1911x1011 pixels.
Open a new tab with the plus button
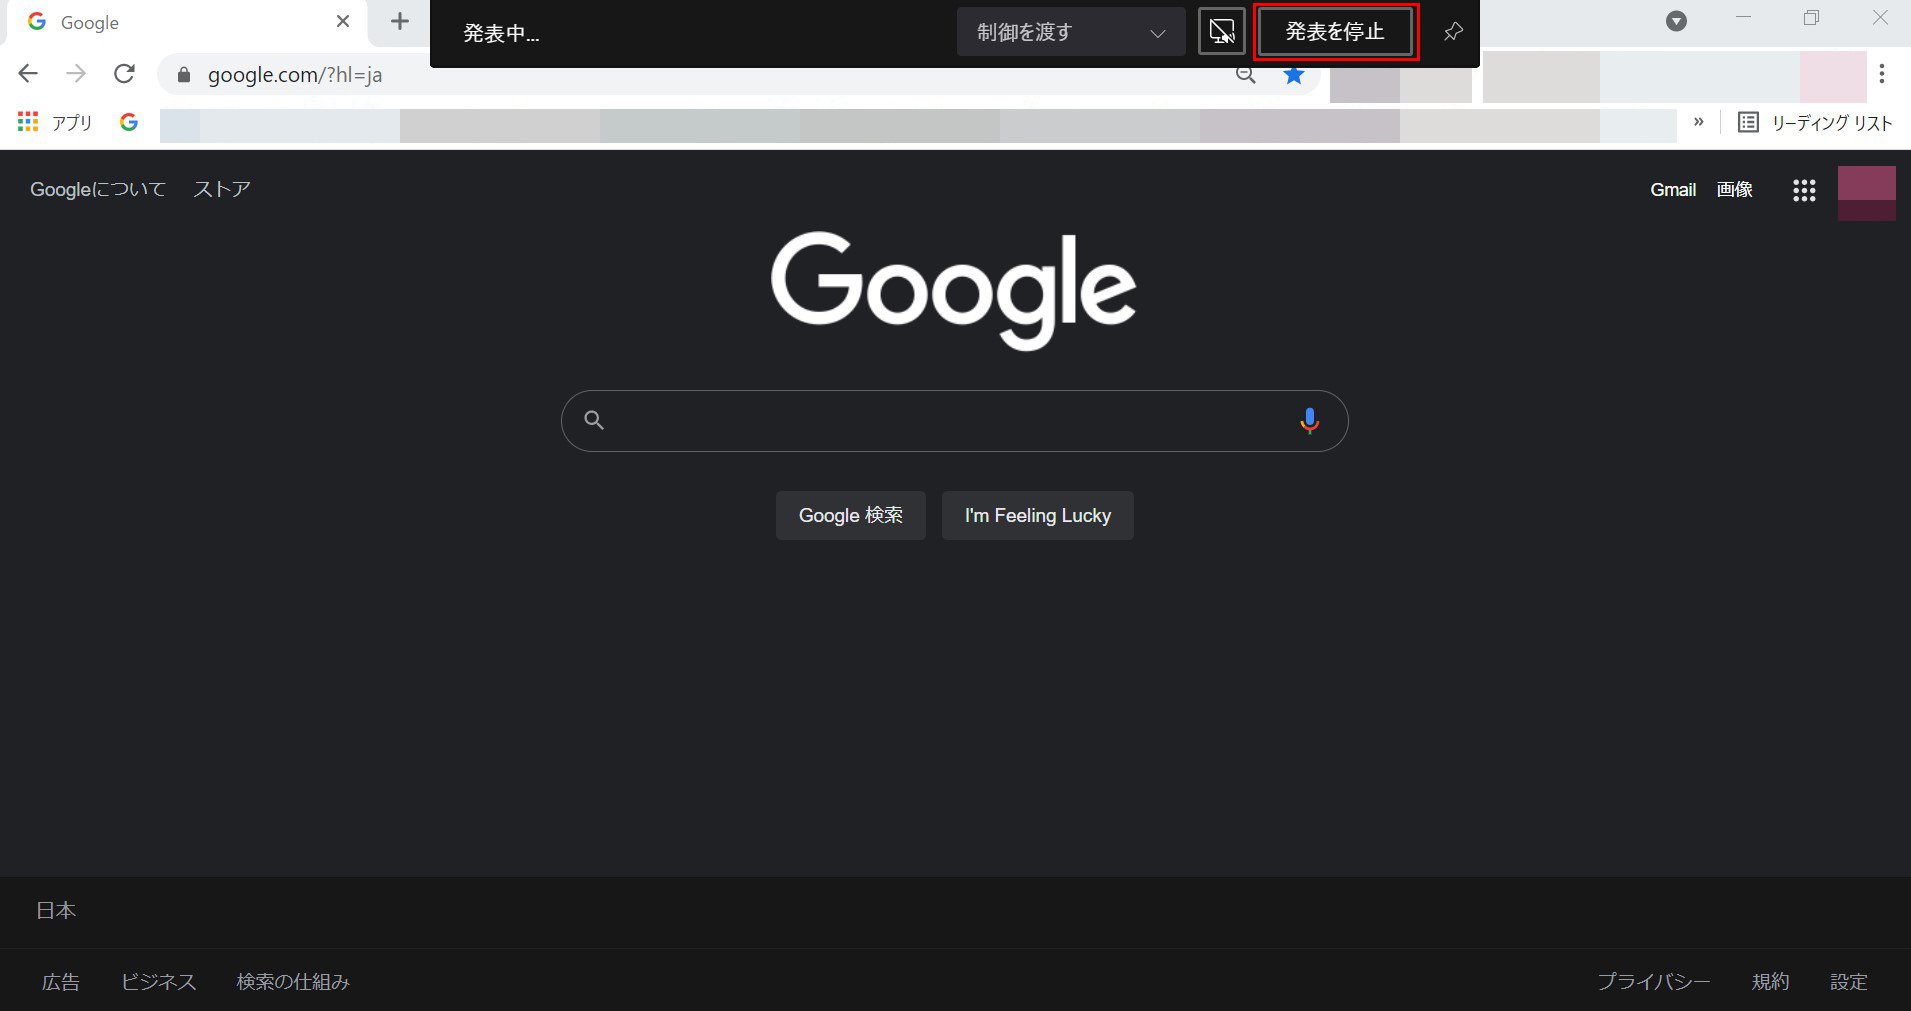(x=400, y=21)
